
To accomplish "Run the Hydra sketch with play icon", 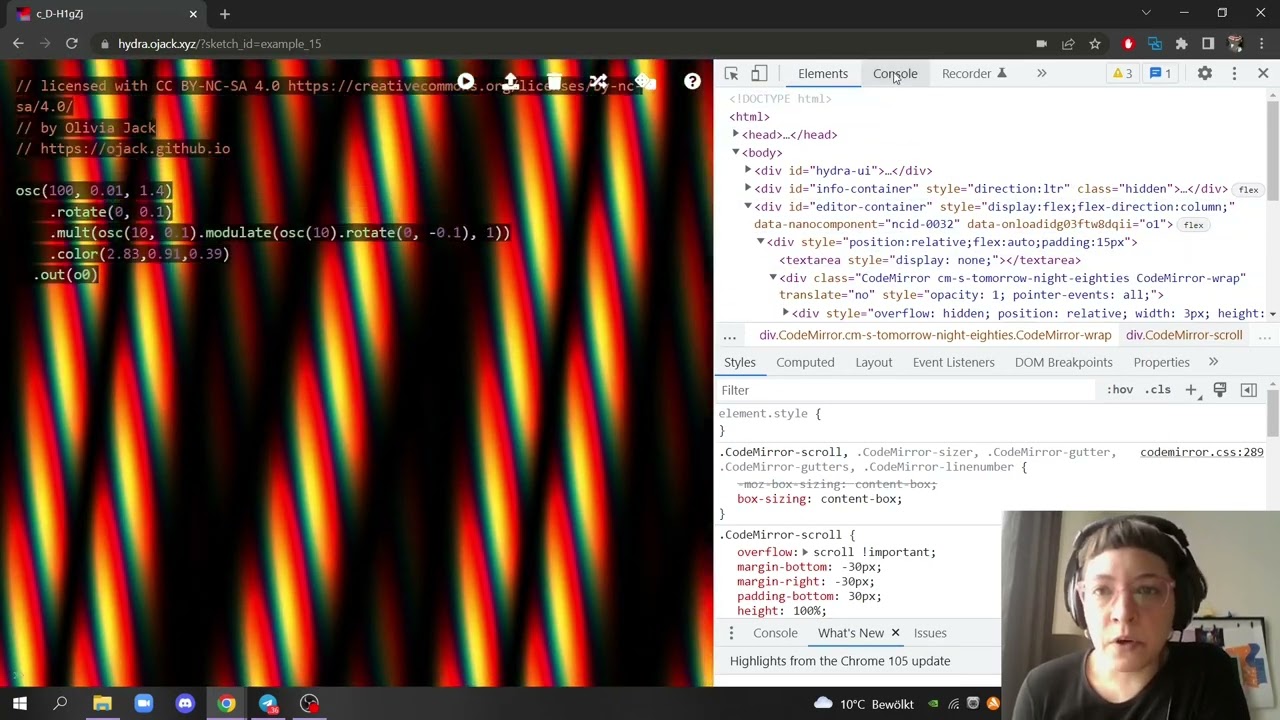I will [466, 82].
